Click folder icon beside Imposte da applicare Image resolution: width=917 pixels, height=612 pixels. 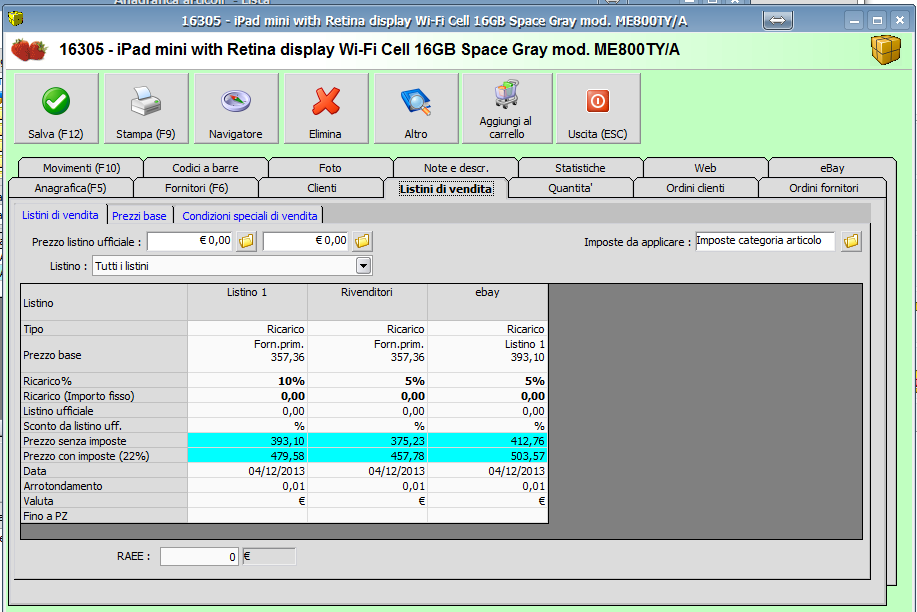(x=852, y=241)
